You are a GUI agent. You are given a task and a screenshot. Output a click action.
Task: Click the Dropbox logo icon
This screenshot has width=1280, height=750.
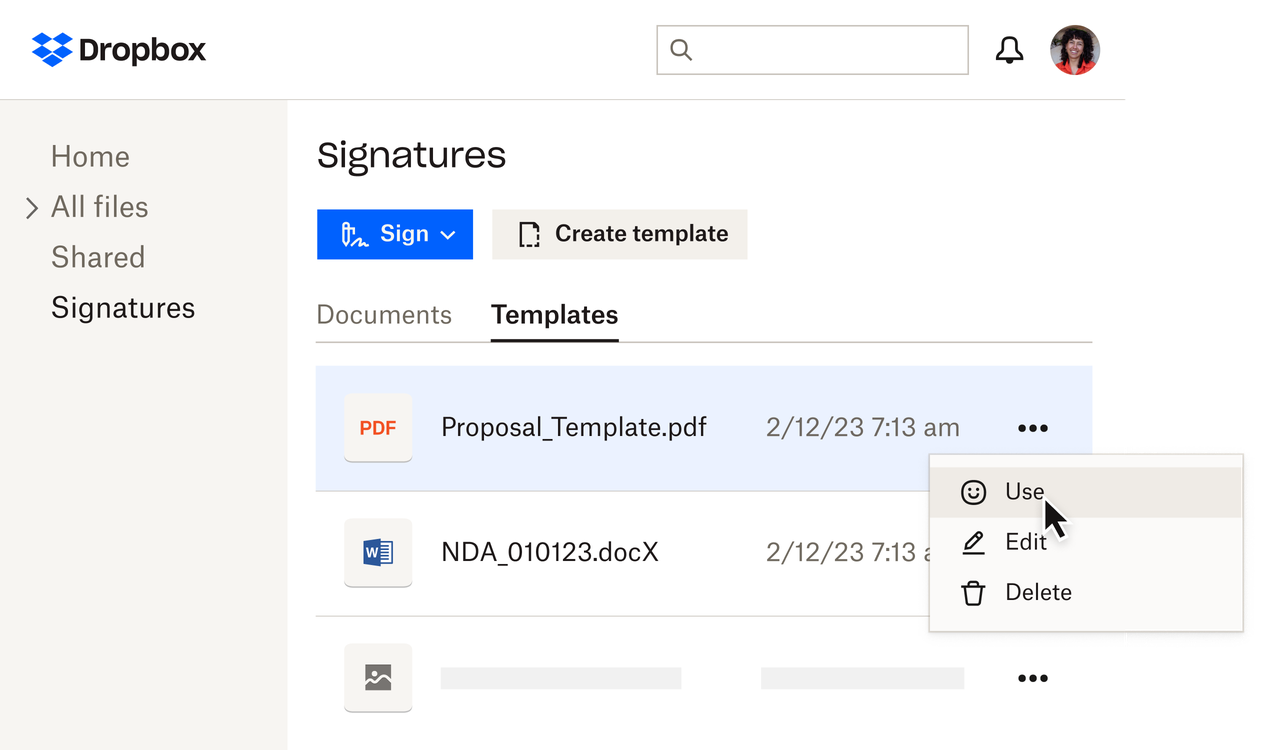click(x=51, y=49)
